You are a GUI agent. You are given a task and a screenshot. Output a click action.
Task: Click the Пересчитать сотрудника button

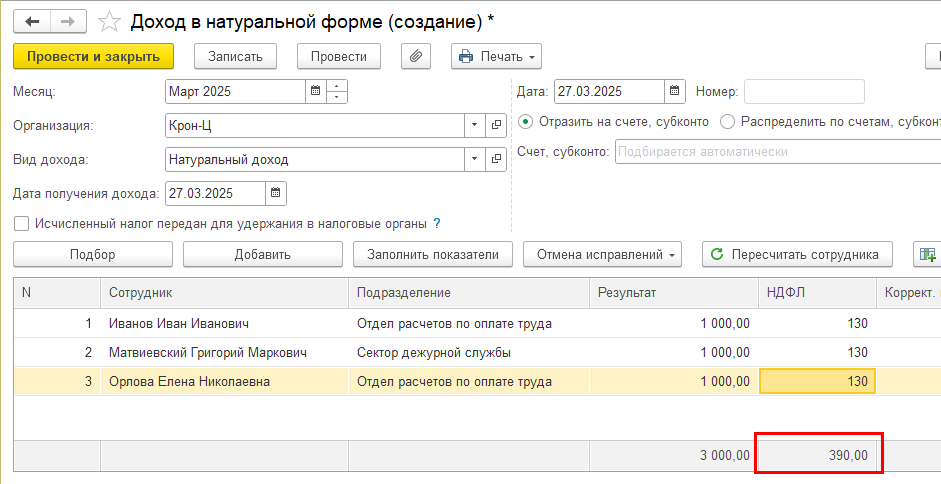pos(796,254)
